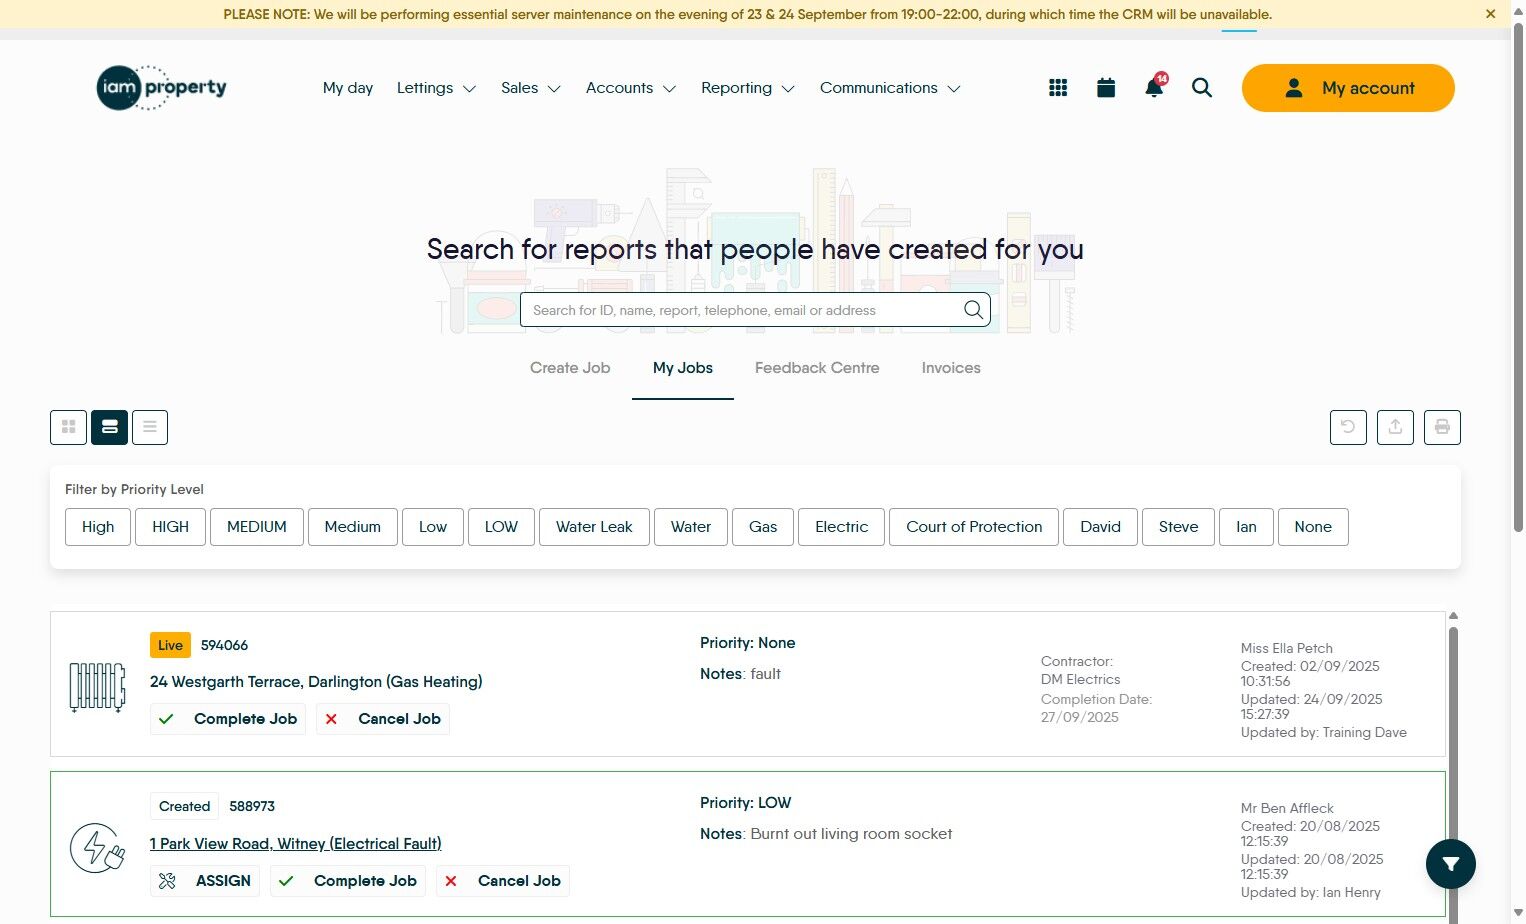The height and width of the screenshot is (924, 1526).
Task: Click the export upload icon button
Action: 1395,427
